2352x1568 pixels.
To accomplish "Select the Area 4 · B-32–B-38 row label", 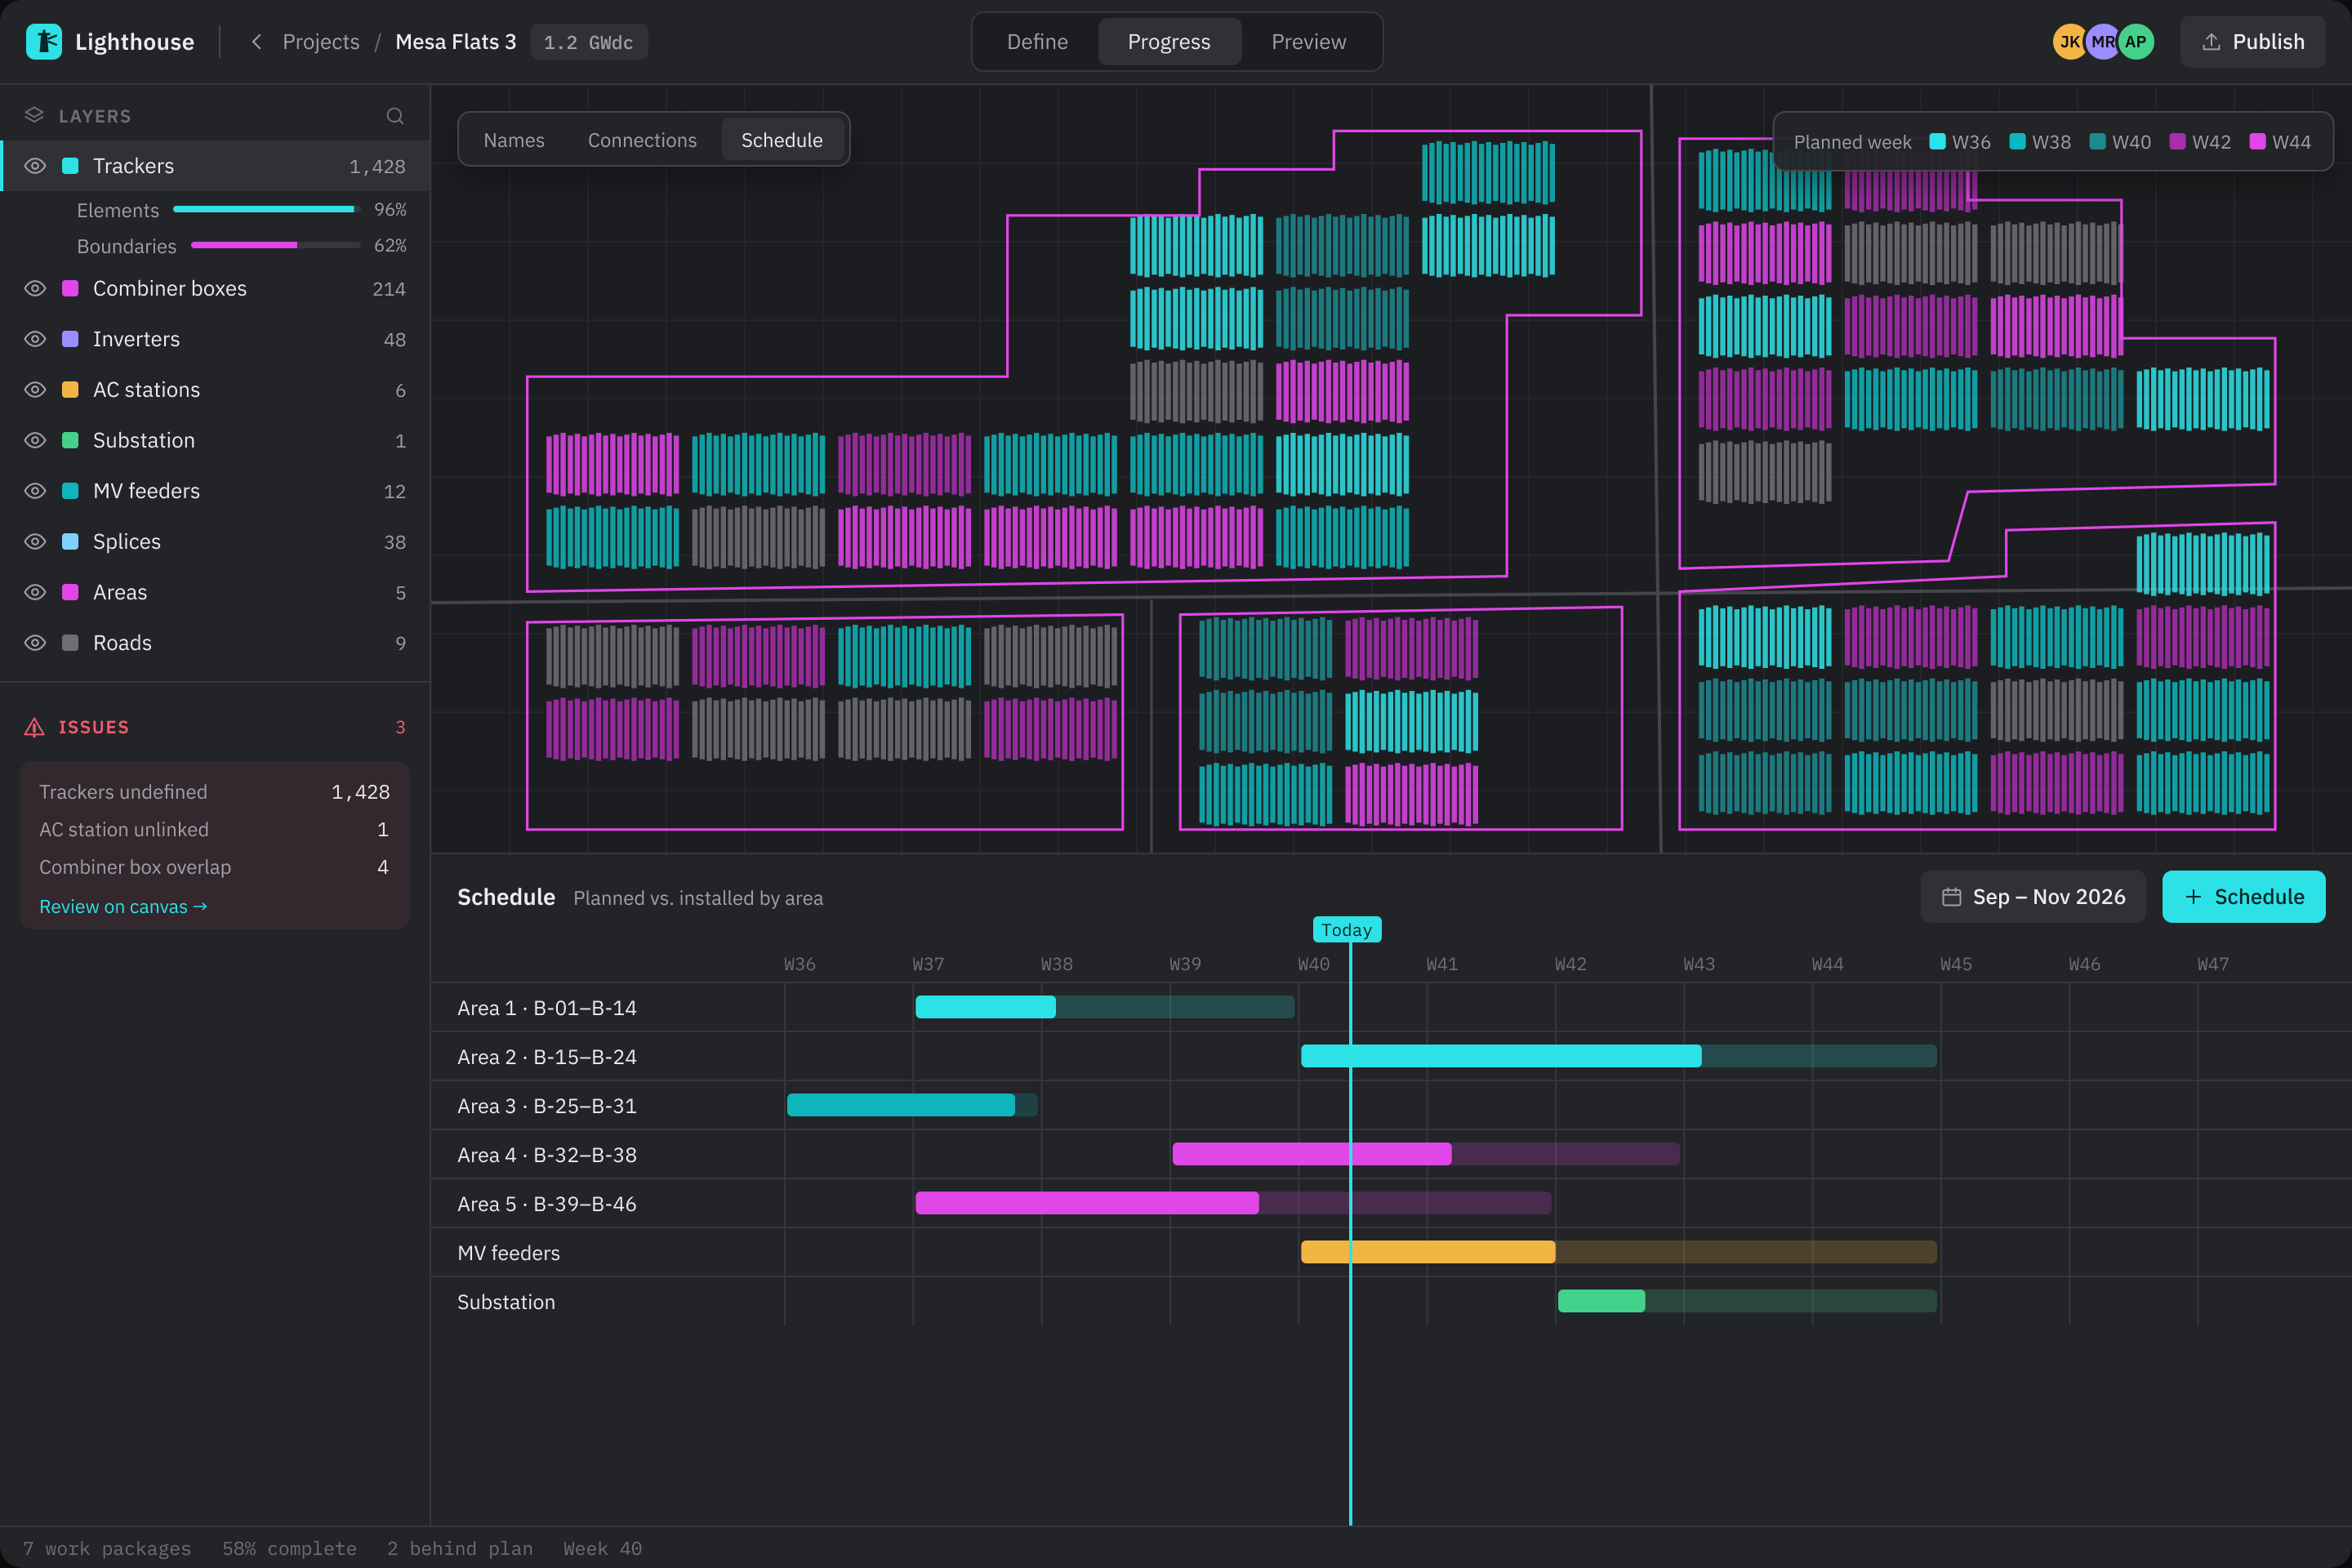I will (x=547, y=1155).
